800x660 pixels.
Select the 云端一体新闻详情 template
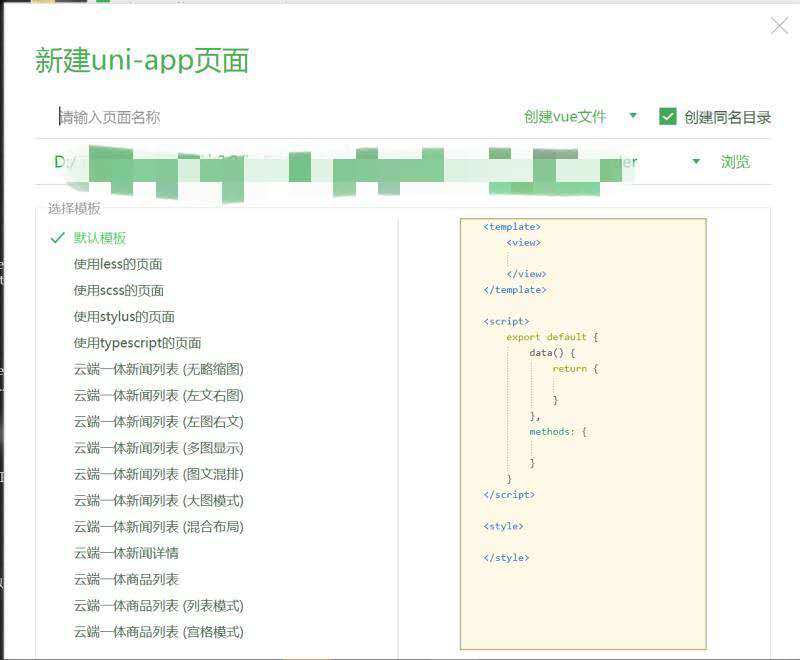126,553
